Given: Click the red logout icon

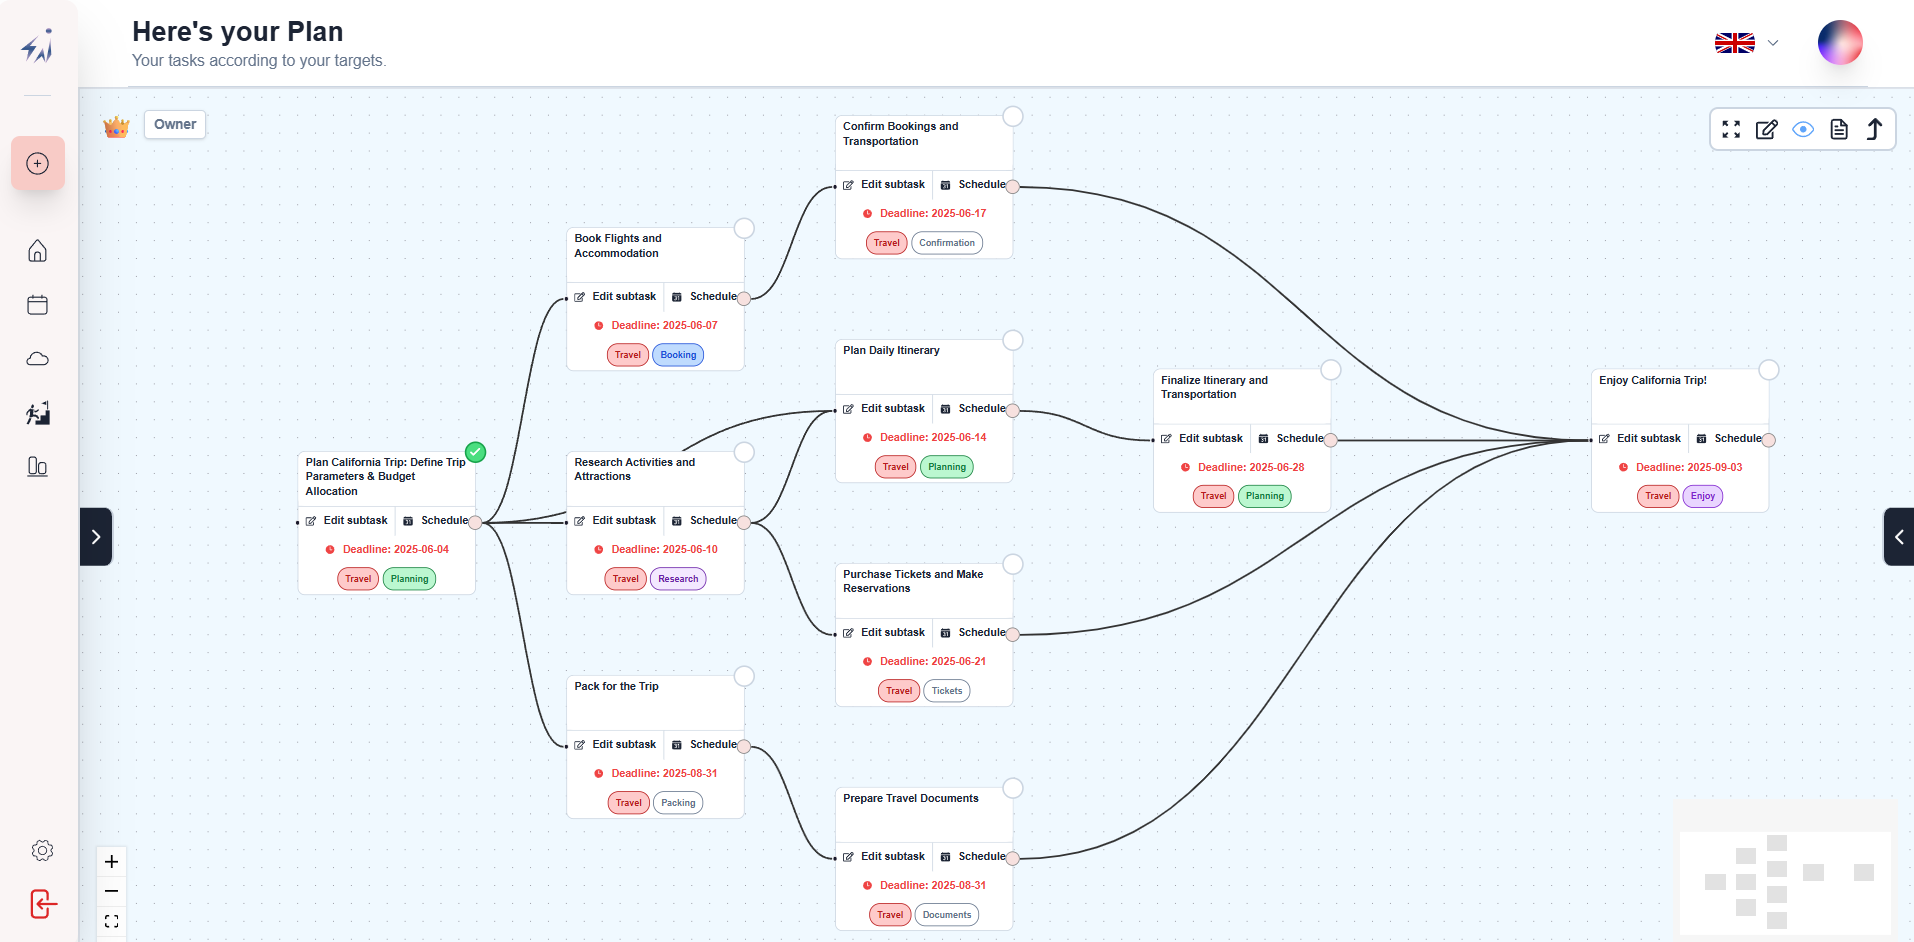Looking at the screenshot, I should pos(43,904).
